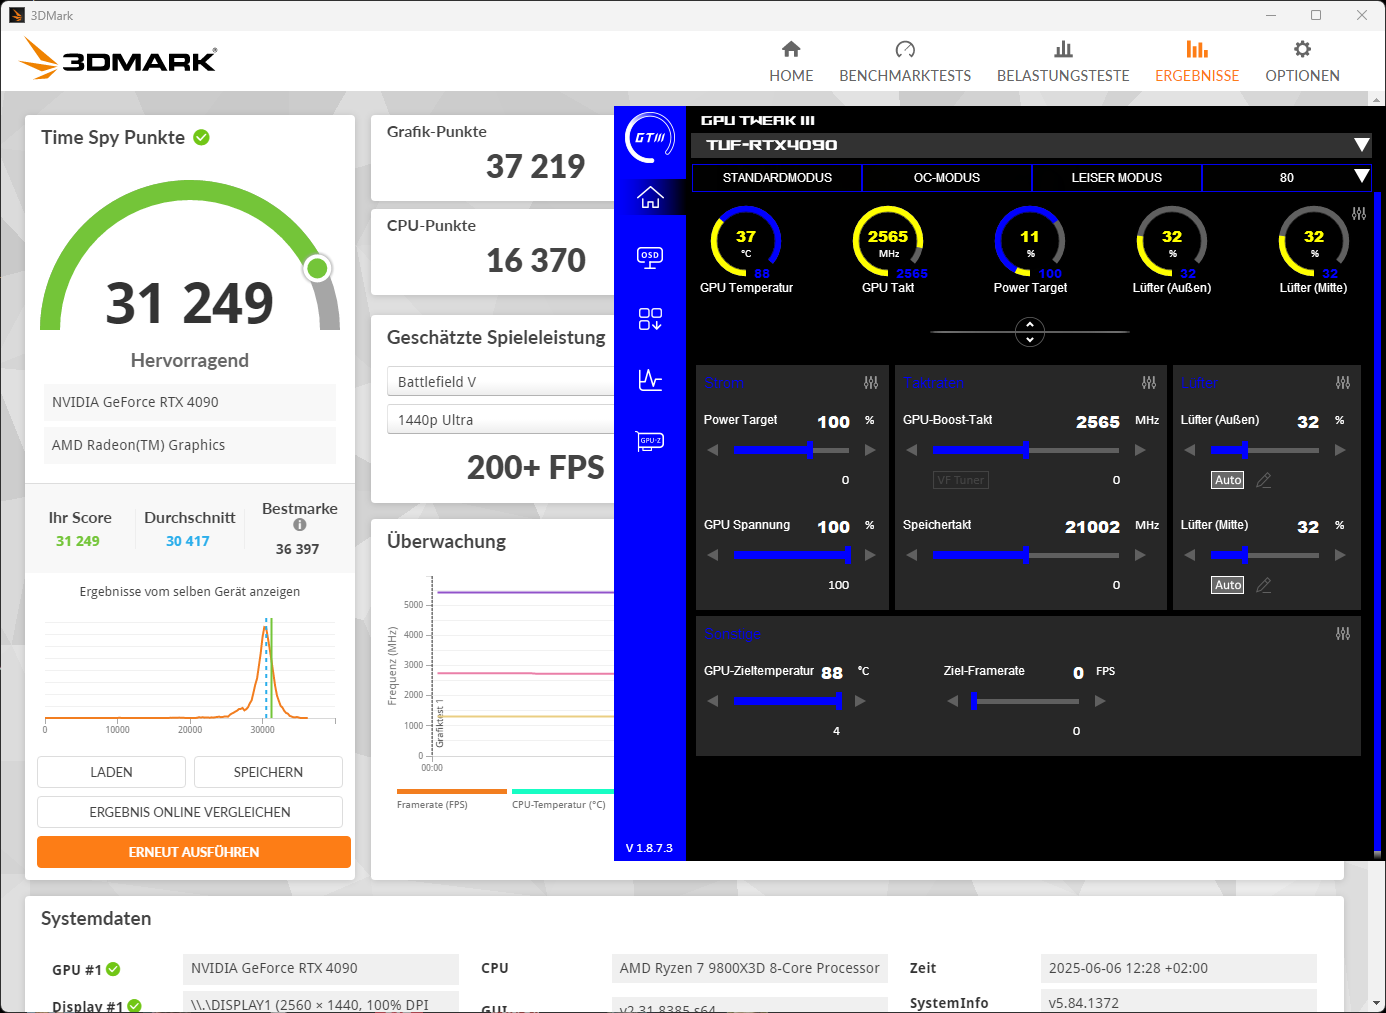Click the GPU Tweak panel blue scrollbar
The image size is (1386, 1013).
(x=1377, y=520)
